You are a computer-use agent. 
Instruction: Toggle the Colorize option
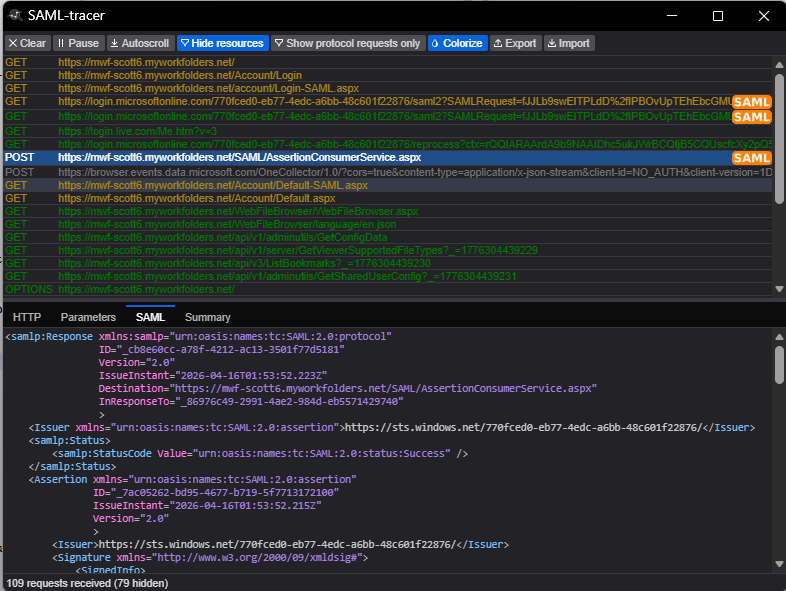click(456, 43)
